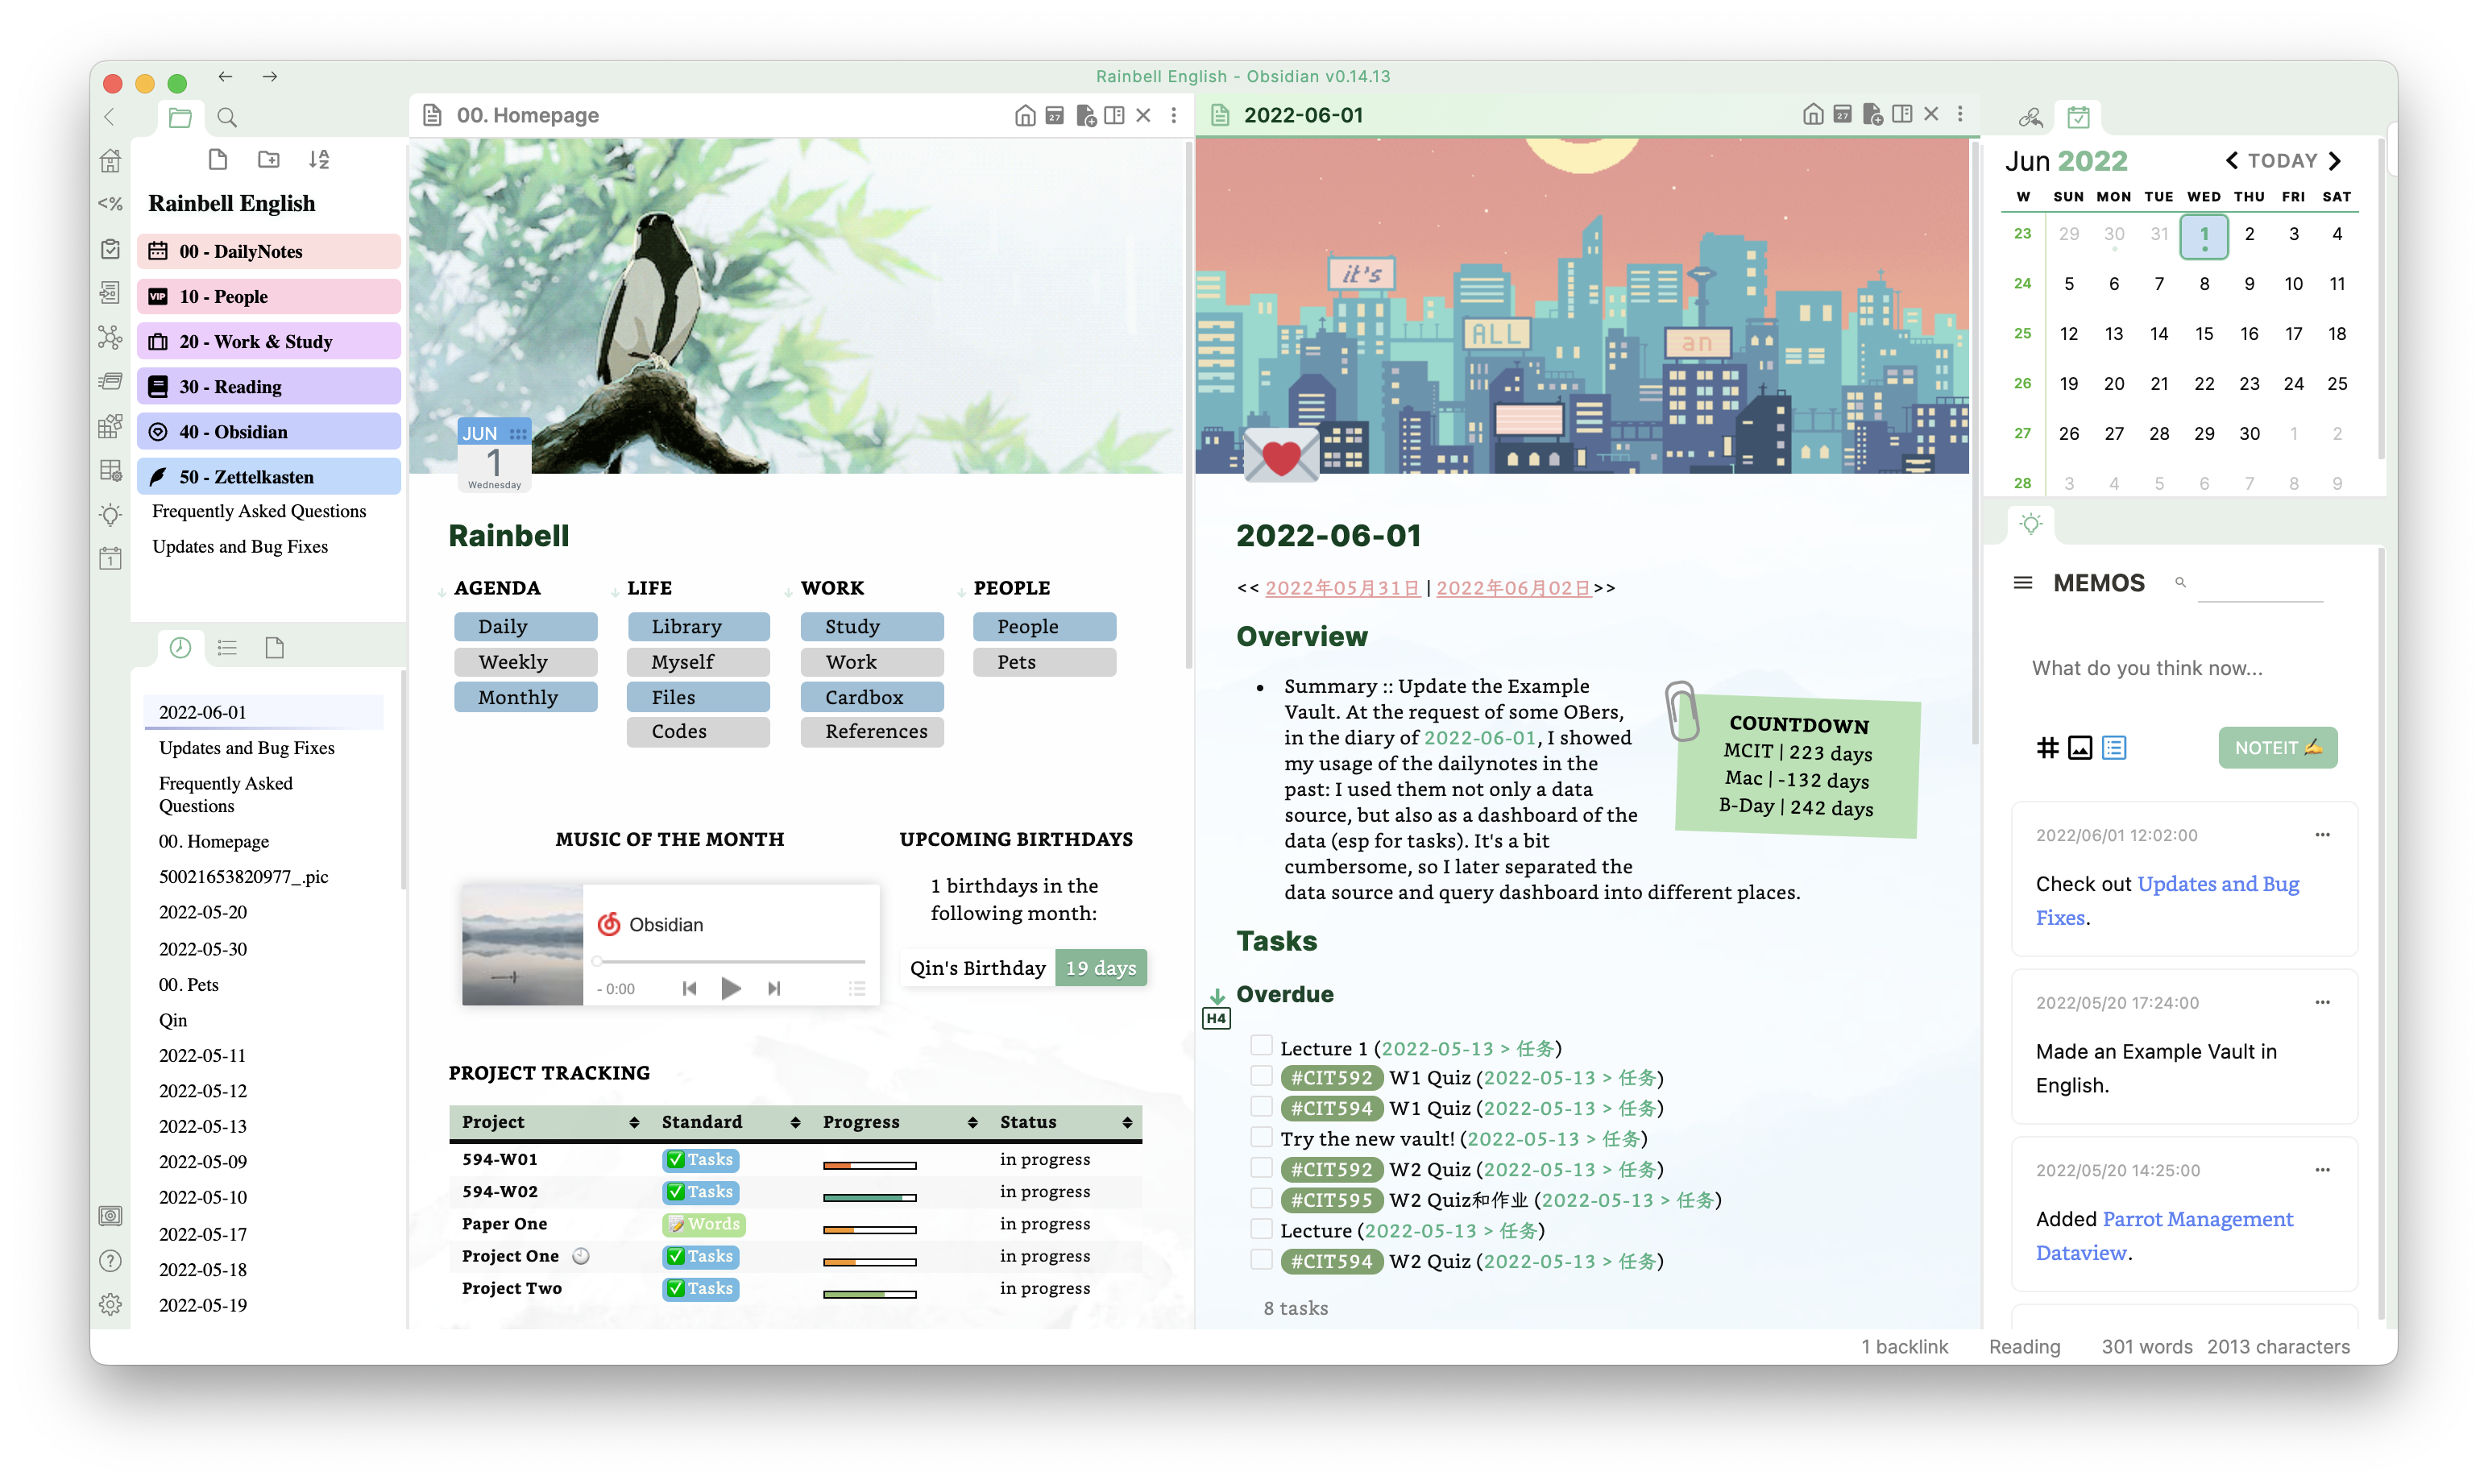2488x1484 pixels.
Task: Click the new note icon in file explorer
Action: (x=218, y=159)
